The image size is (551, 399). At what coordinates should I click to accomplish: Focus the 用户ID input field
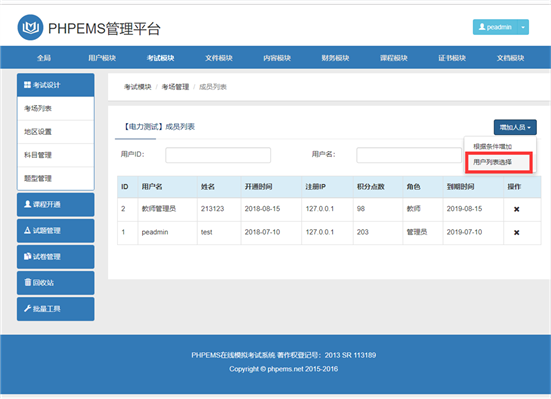[x=218, y=155]
